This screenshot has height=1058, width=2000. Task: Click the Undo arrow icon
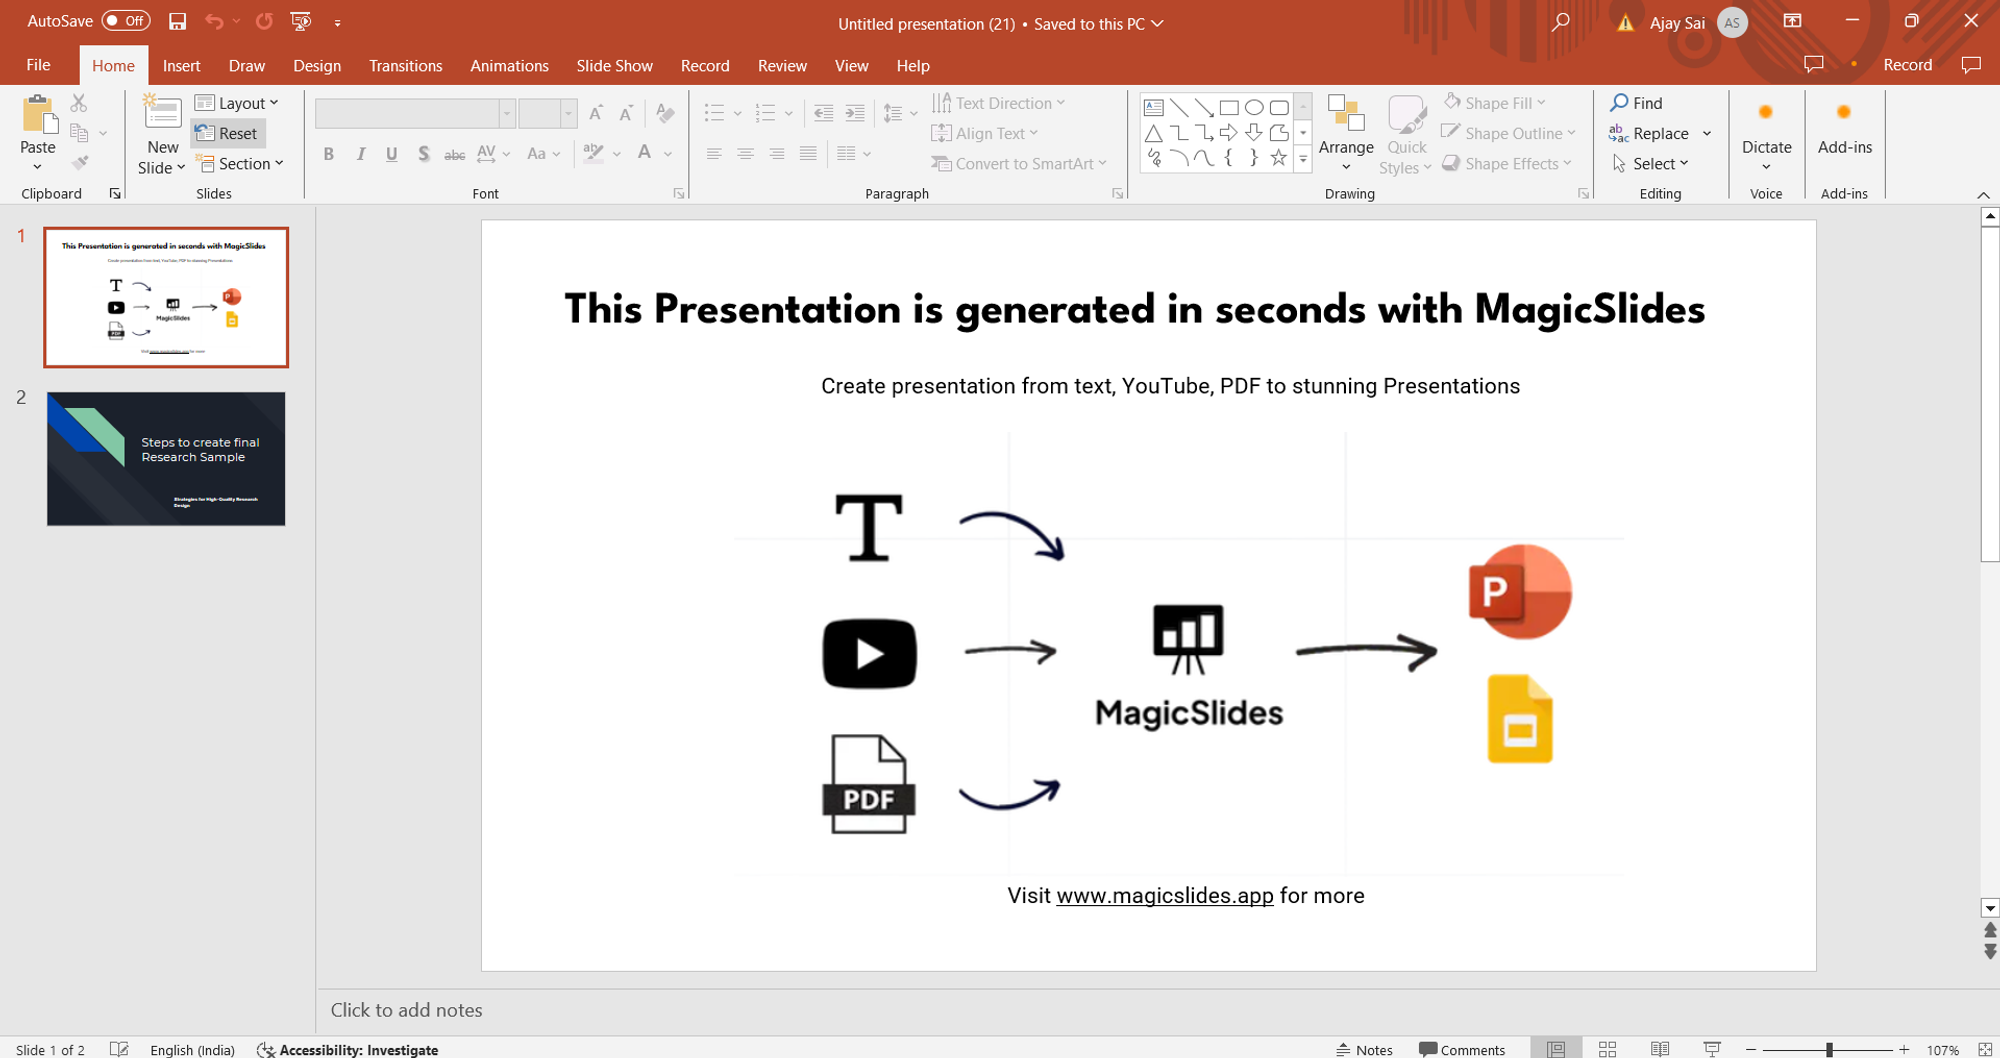pos(214,22)
